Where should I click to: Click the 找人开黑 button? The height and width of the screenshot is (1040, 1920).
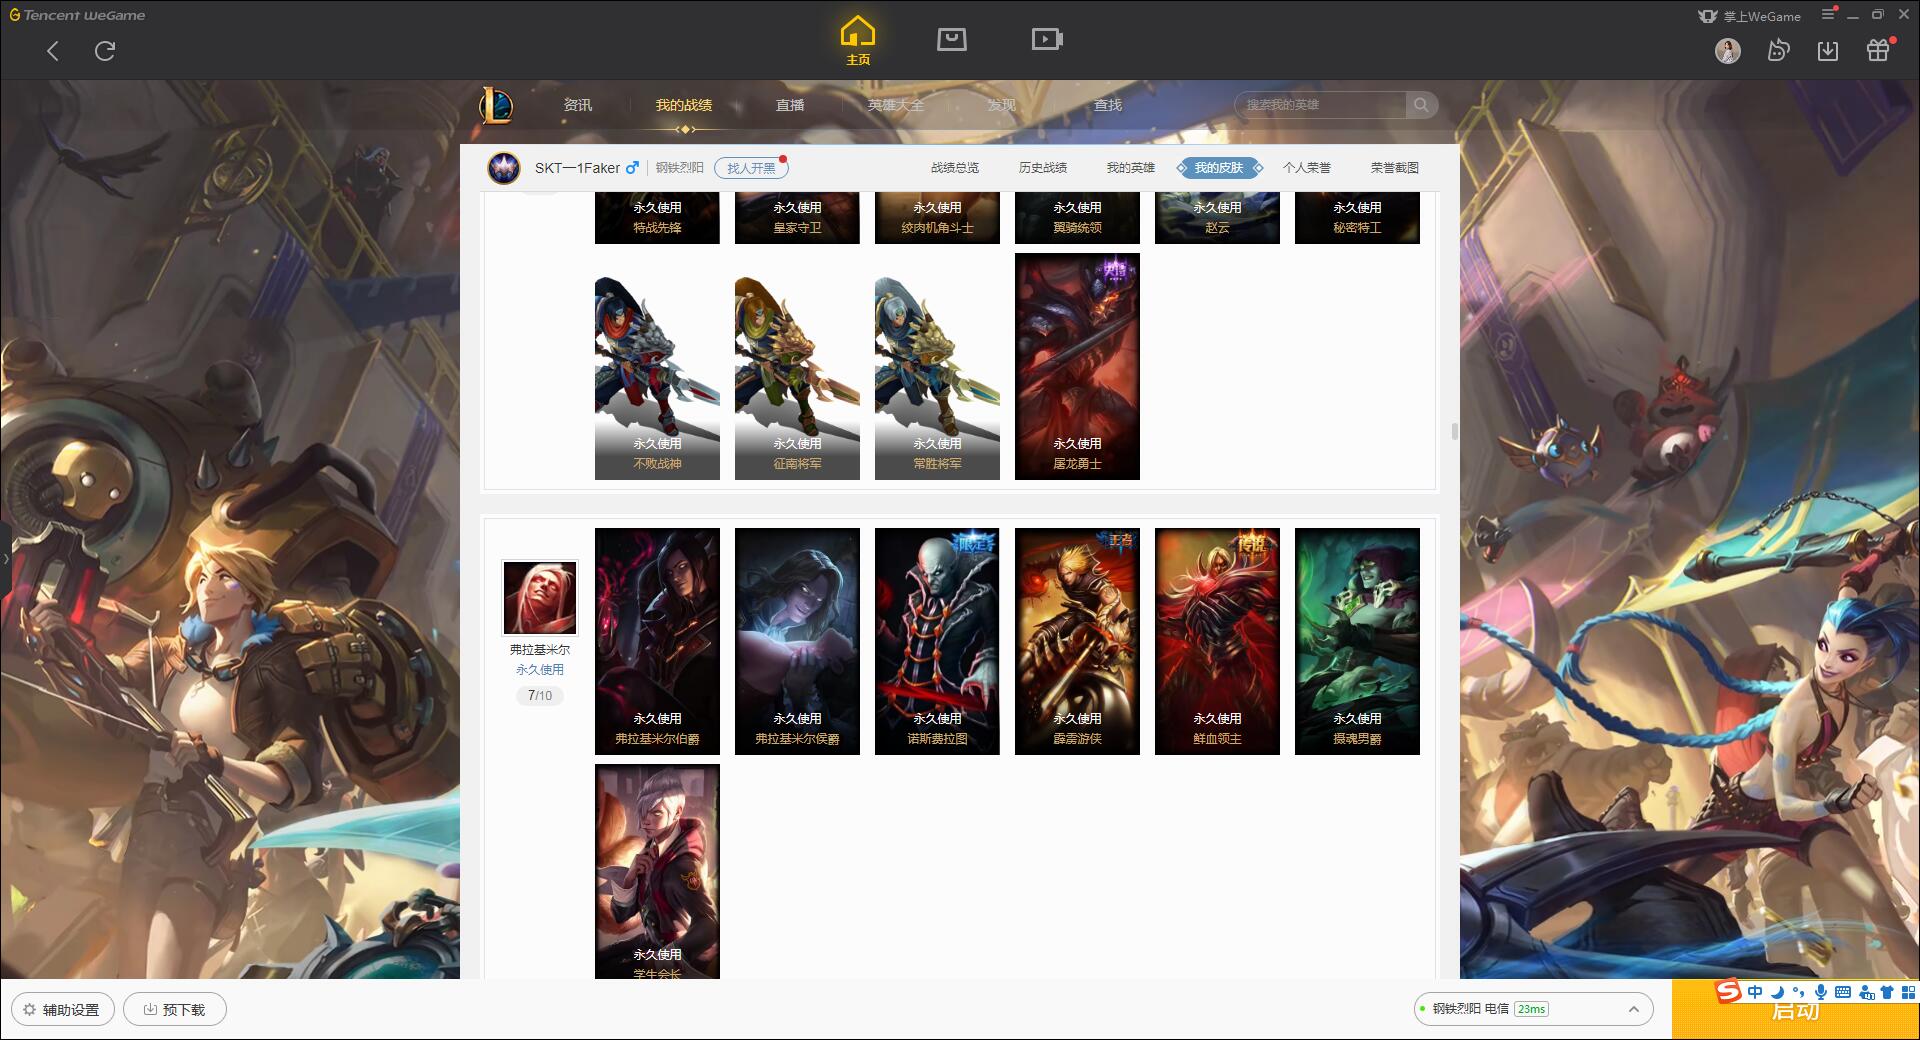tap(752, 168)
